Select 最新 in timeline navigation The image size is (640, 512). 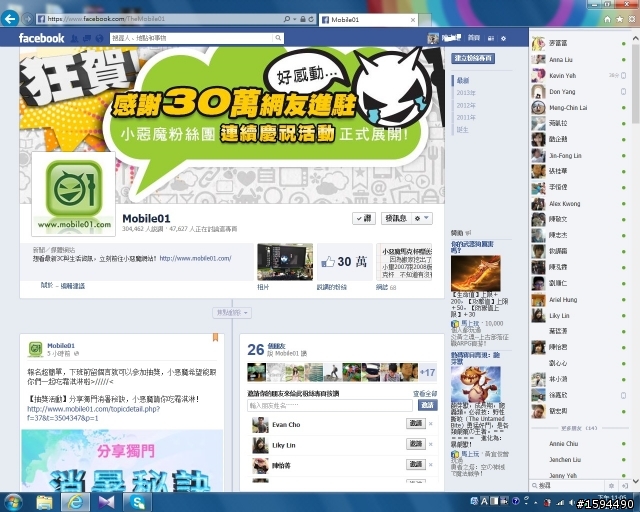(463, 80)
